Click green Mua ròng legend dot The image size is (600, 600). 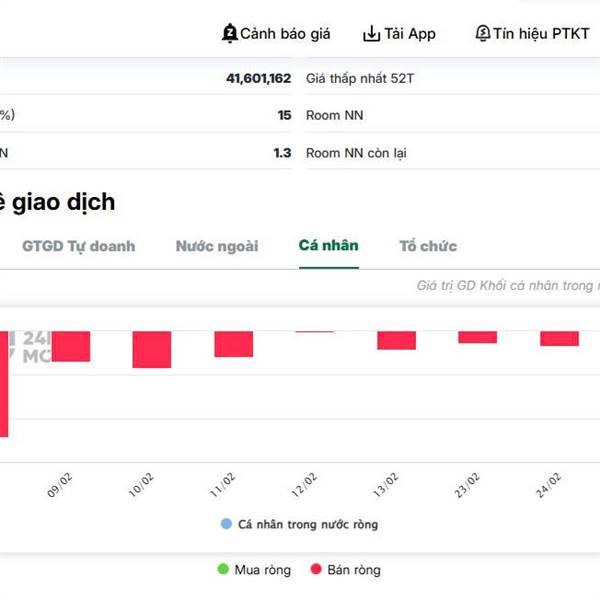coord(223,570)
